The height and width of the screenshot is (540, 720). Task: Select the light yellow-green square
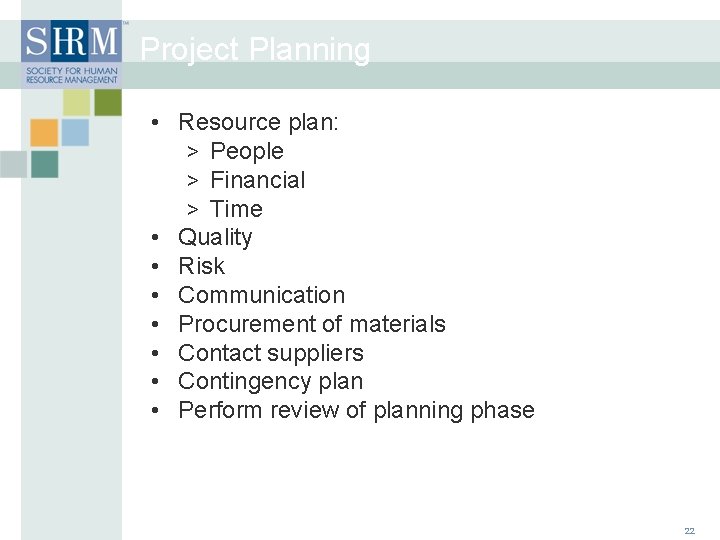[x=77, y=102]
